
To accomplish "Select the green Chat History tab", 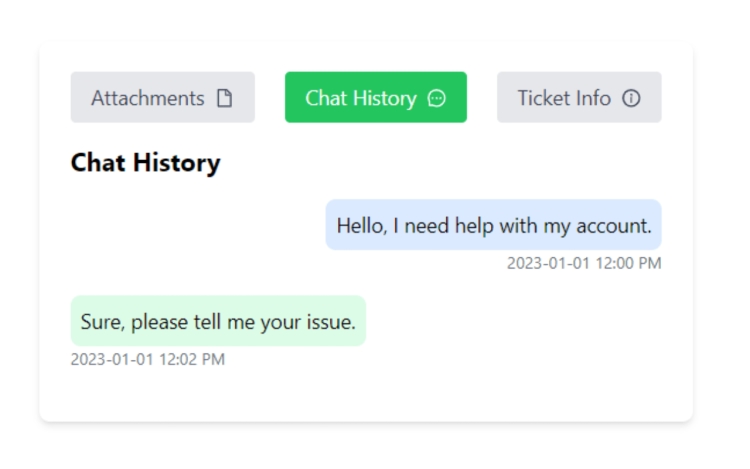I will [x=376, y=98].
